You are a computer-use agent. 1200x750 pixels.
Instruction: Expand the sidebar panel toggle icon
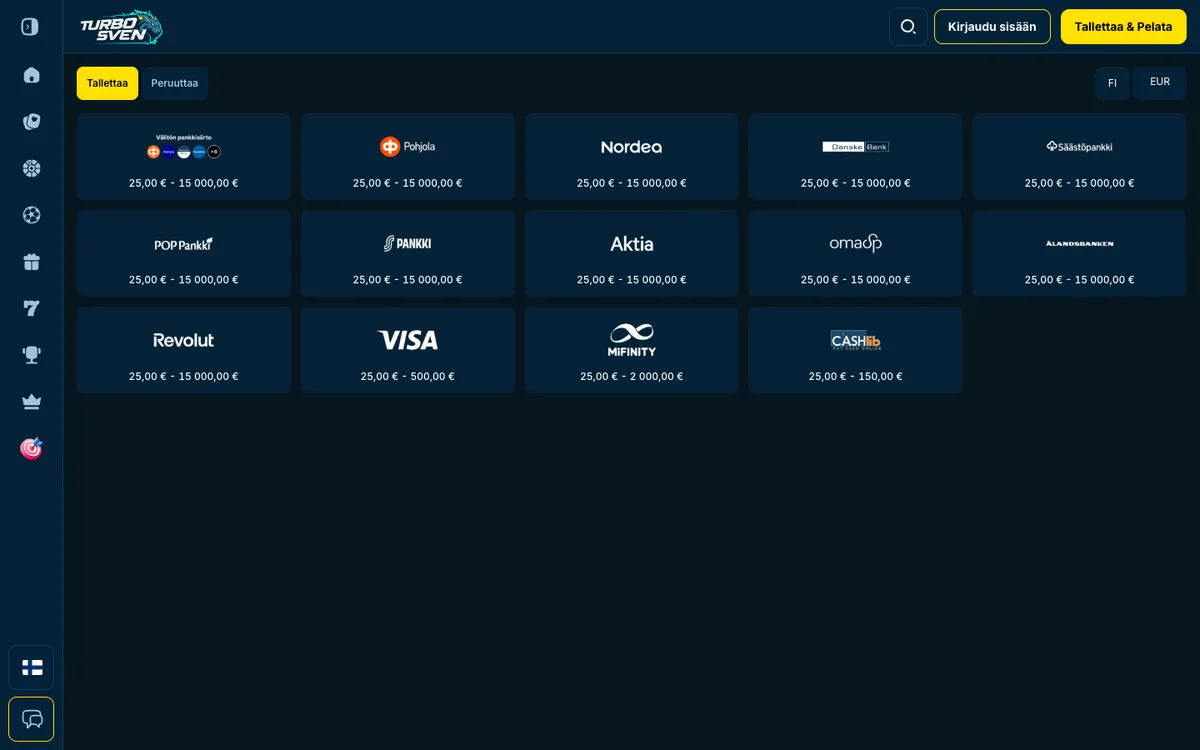[x=30, y=27]
